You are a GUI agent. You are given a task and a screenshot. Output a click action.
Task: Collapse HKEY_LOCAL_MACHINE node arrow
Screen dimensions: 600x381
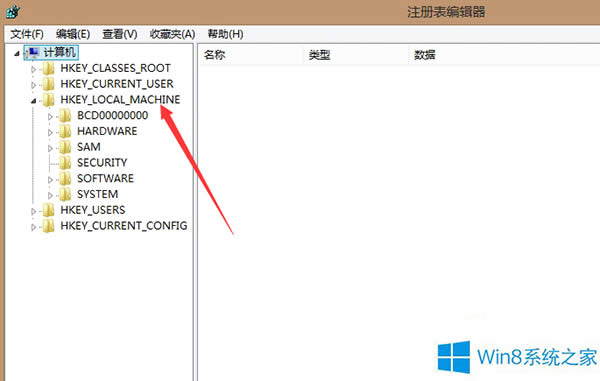34,101
